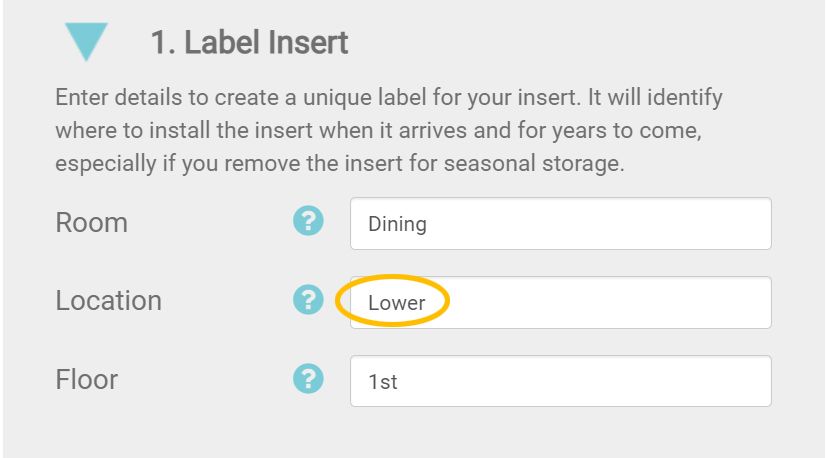Click the help icon next to Room
Screen dimensions: 826x458
(308, 221)
